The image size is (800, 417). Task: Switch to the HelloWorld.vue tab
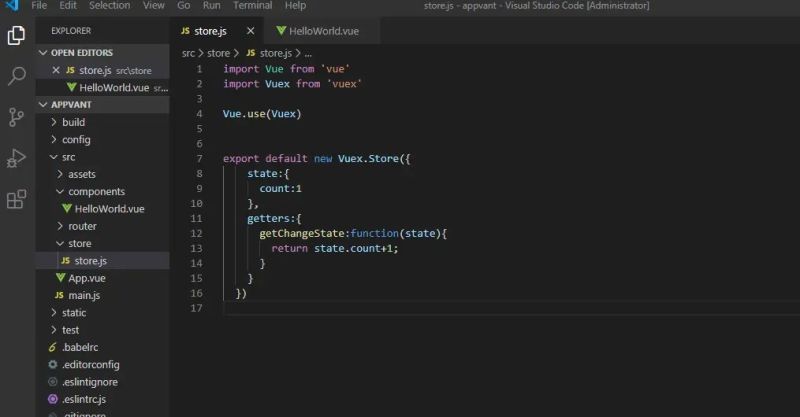tap(323, 31)
